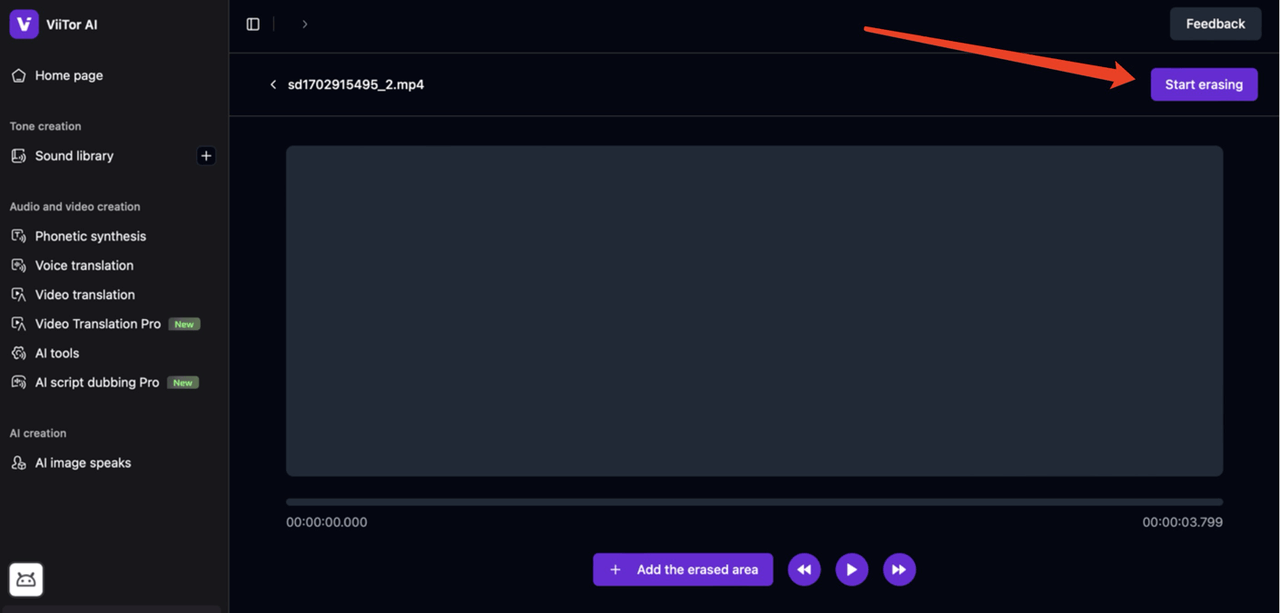Click the forward chevron in top bar
Image resolution: width=1280 pixels, height=613 pixels.
pos(305,24)
